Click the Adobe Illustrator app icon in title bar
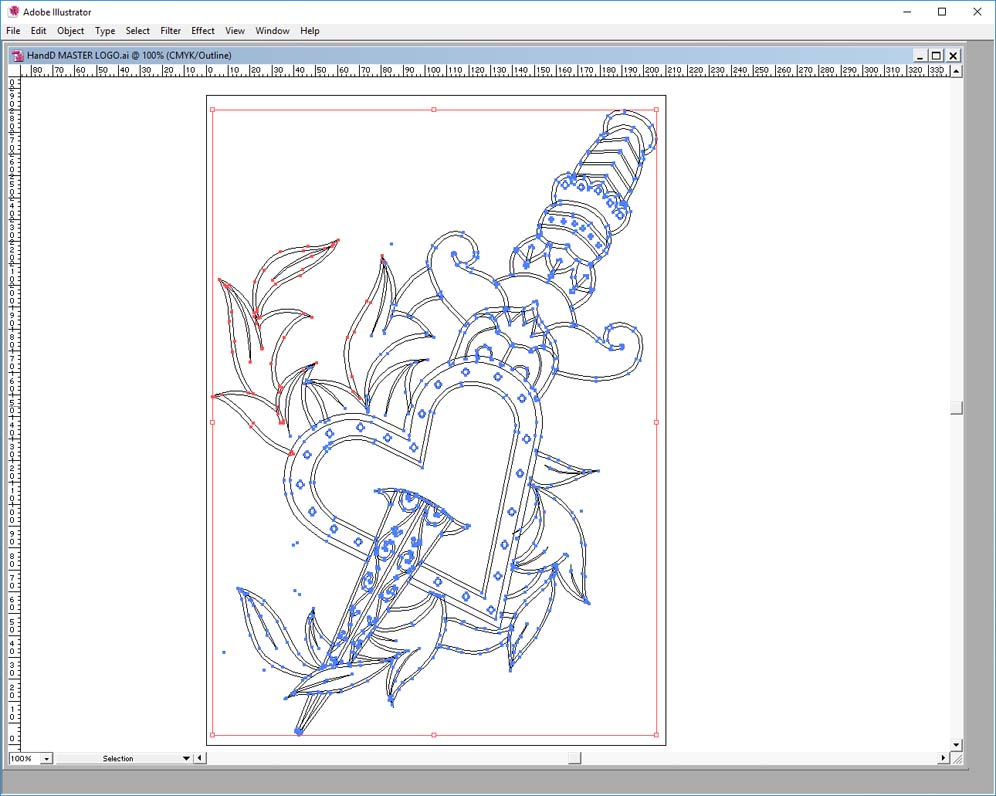Screen dimensions: 996x796 coord(13,12)
